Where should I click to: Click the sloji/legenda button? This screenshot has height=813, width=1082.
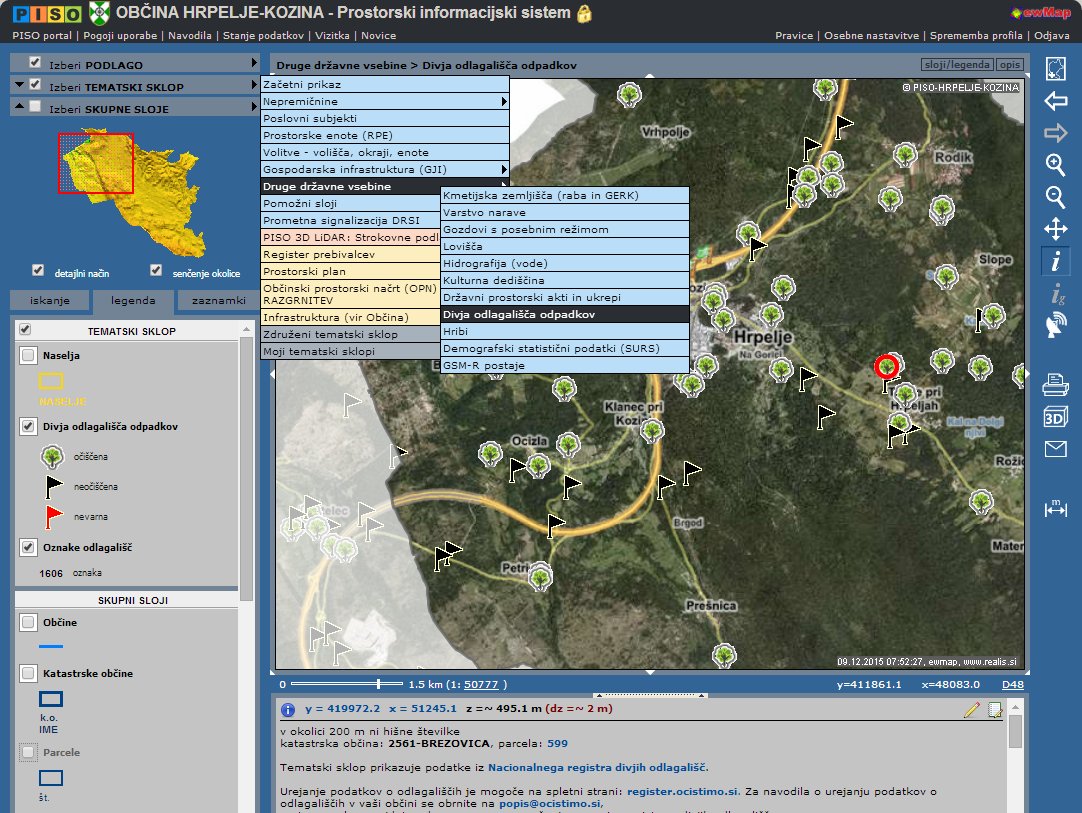click(957, 65)
